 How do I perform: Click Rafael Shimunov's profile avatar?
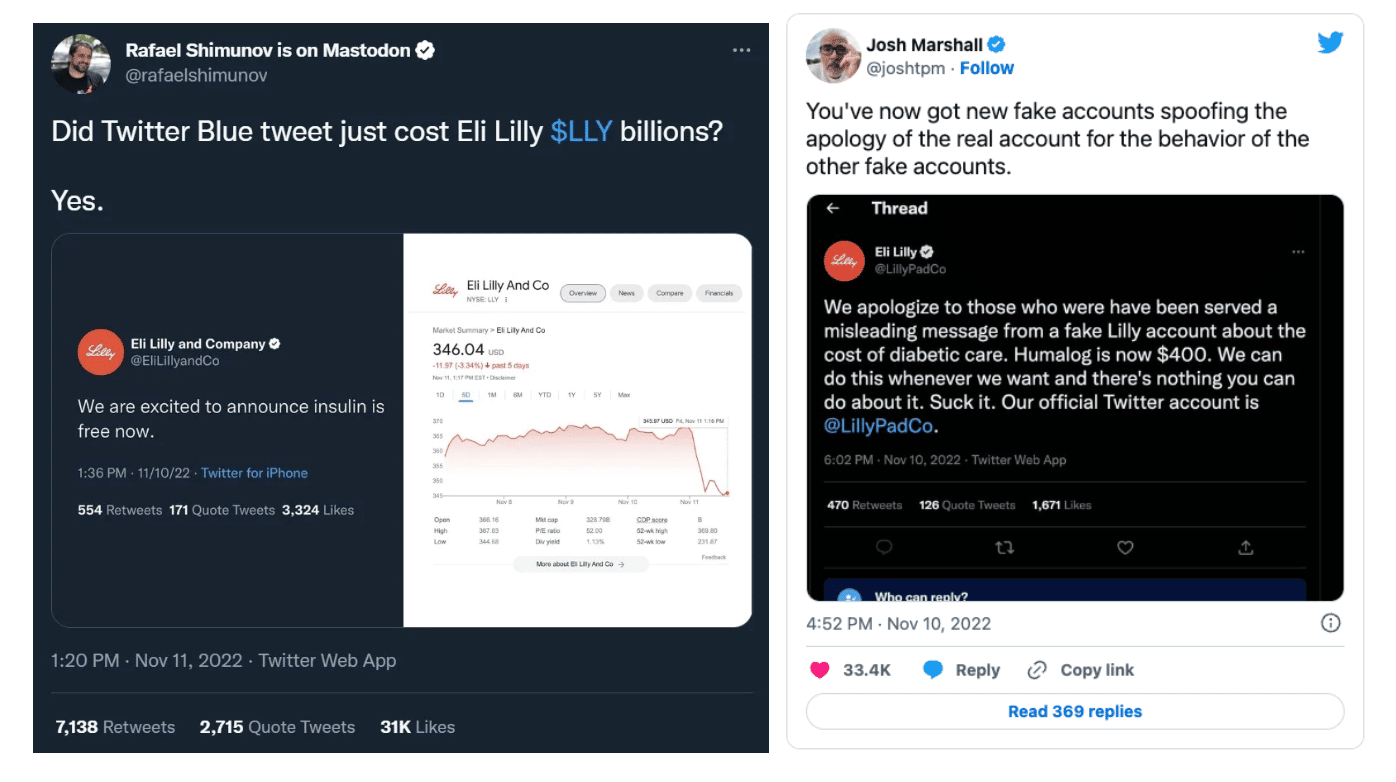pos(81,62)
